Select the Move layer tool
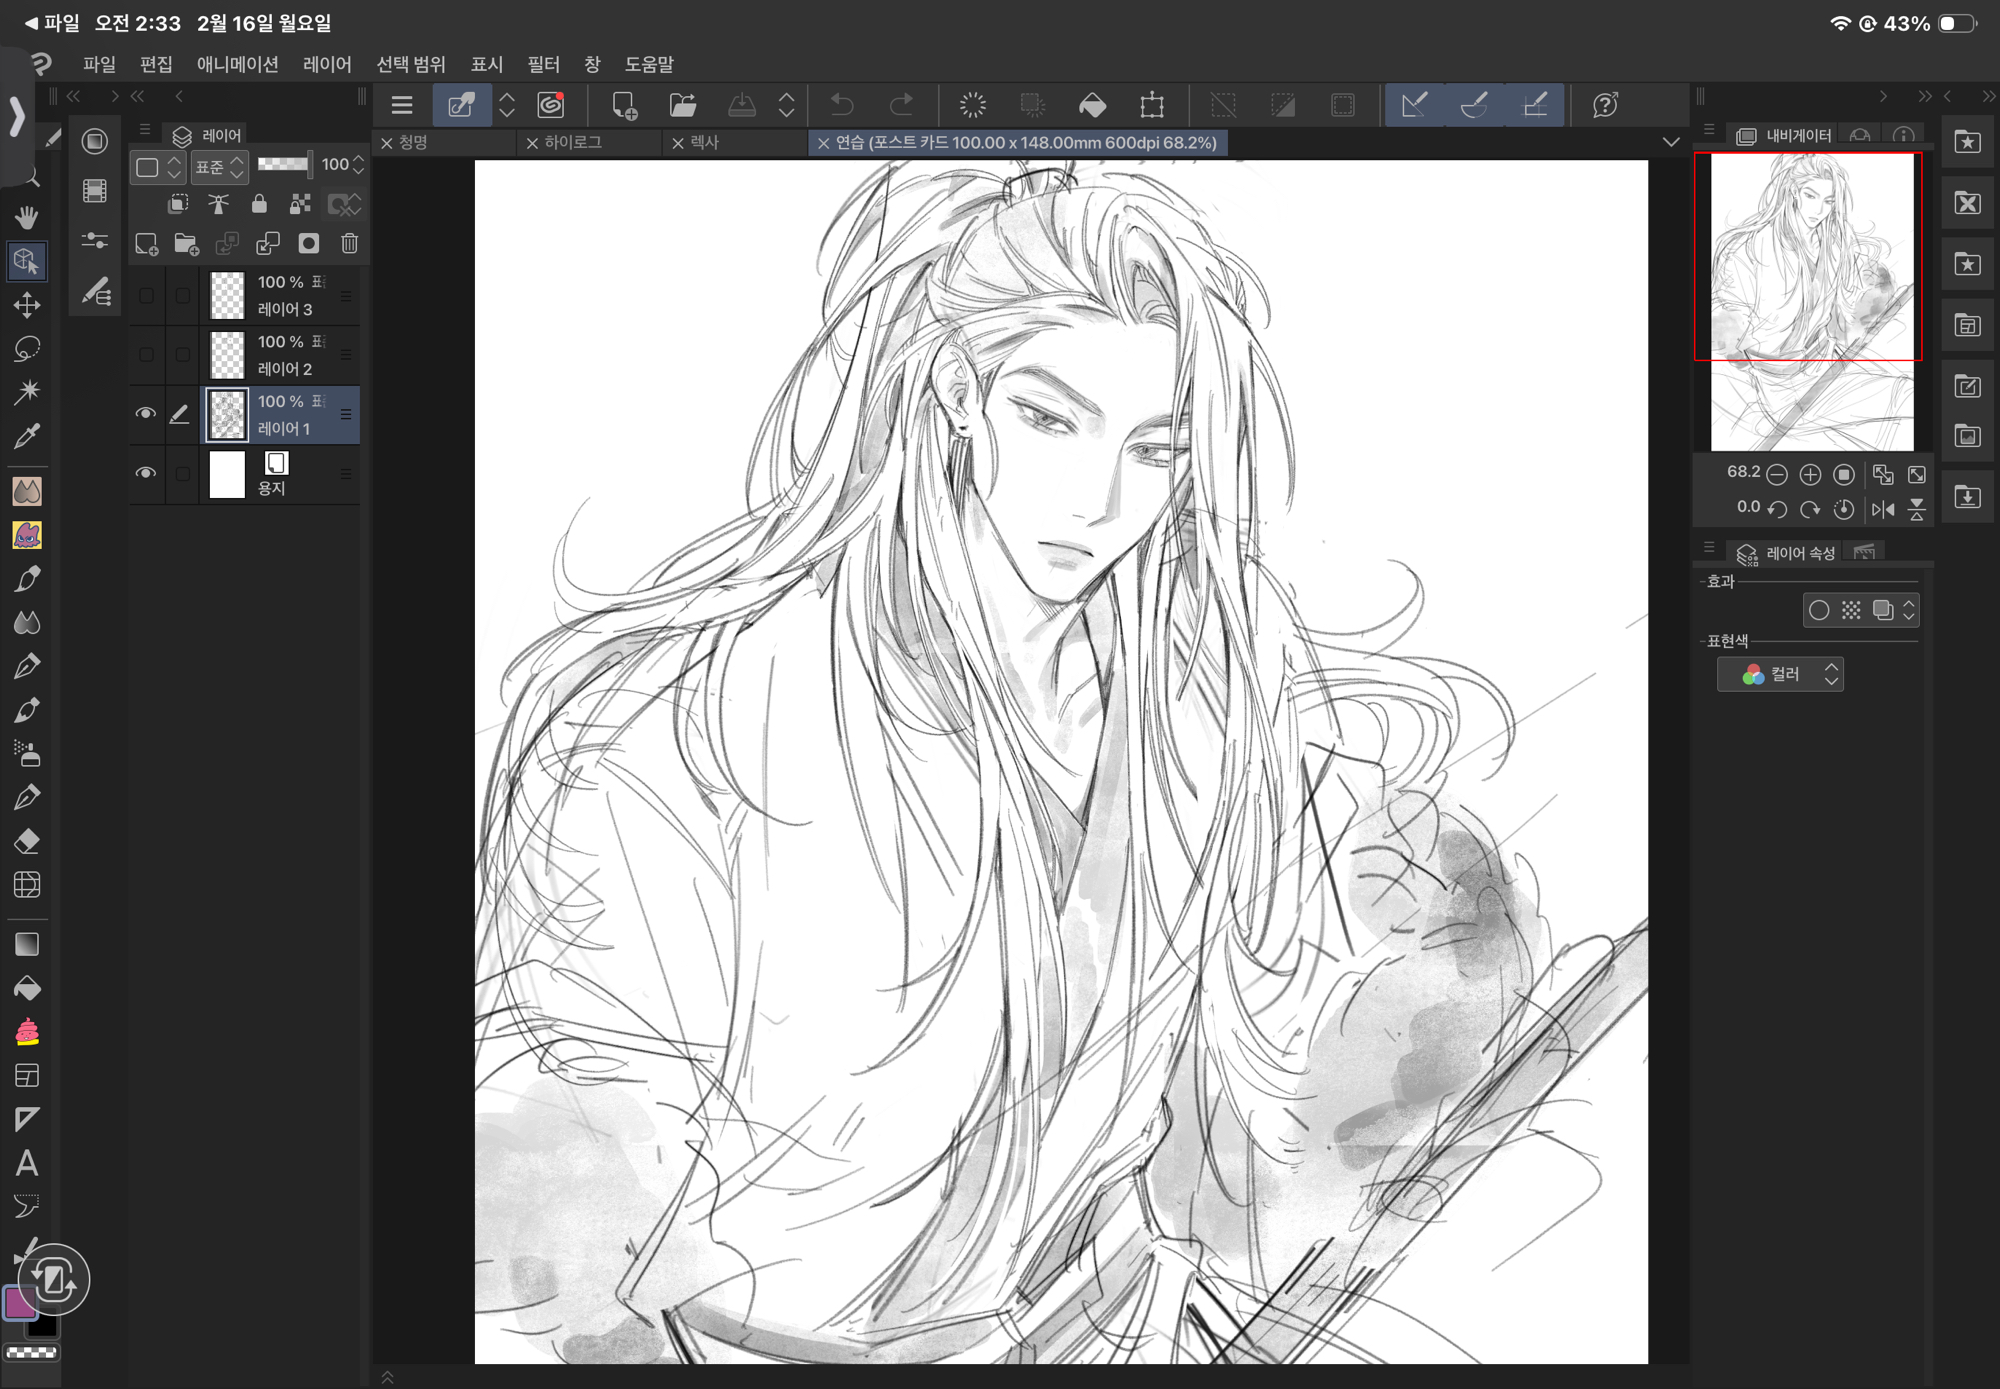This screenshot has height=1389, width=2000. 27,304
